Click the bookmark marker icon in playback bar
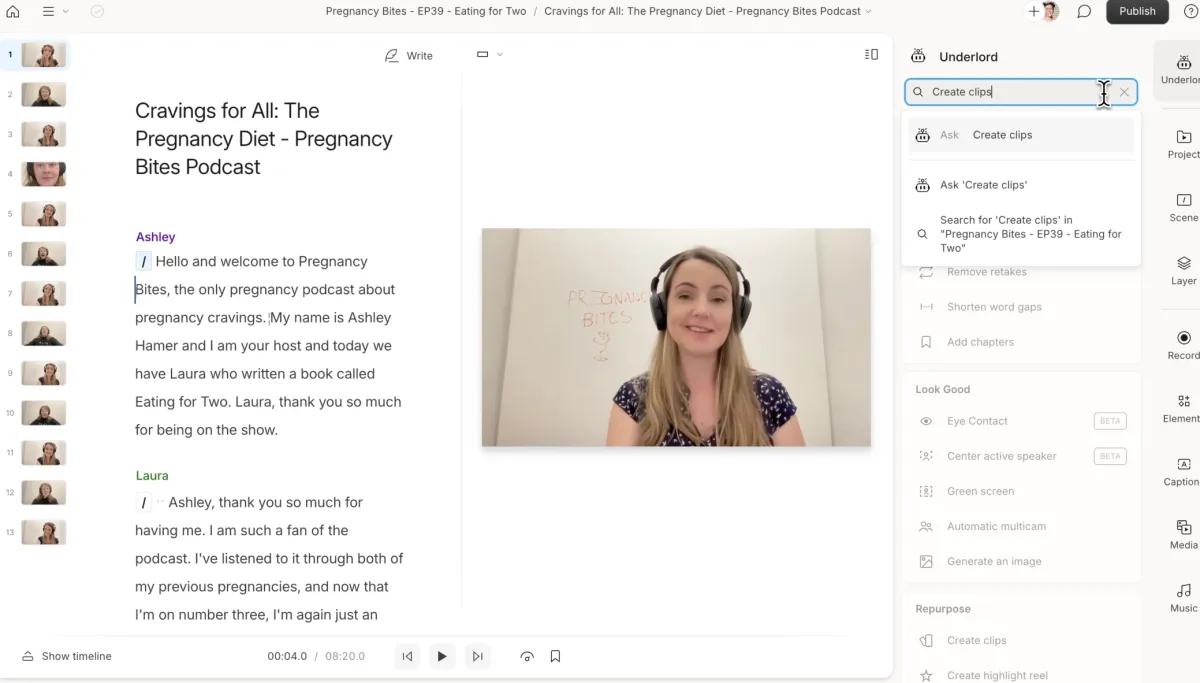The width and height of the screenshot is (1200, 683). [x=555, y=656]
